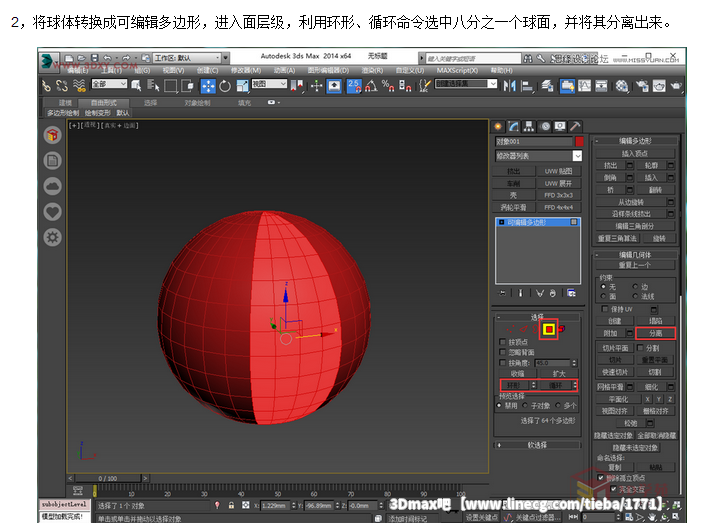
Task: Collapse the 编辑几何体 rollout
Action: coord(635,255)
